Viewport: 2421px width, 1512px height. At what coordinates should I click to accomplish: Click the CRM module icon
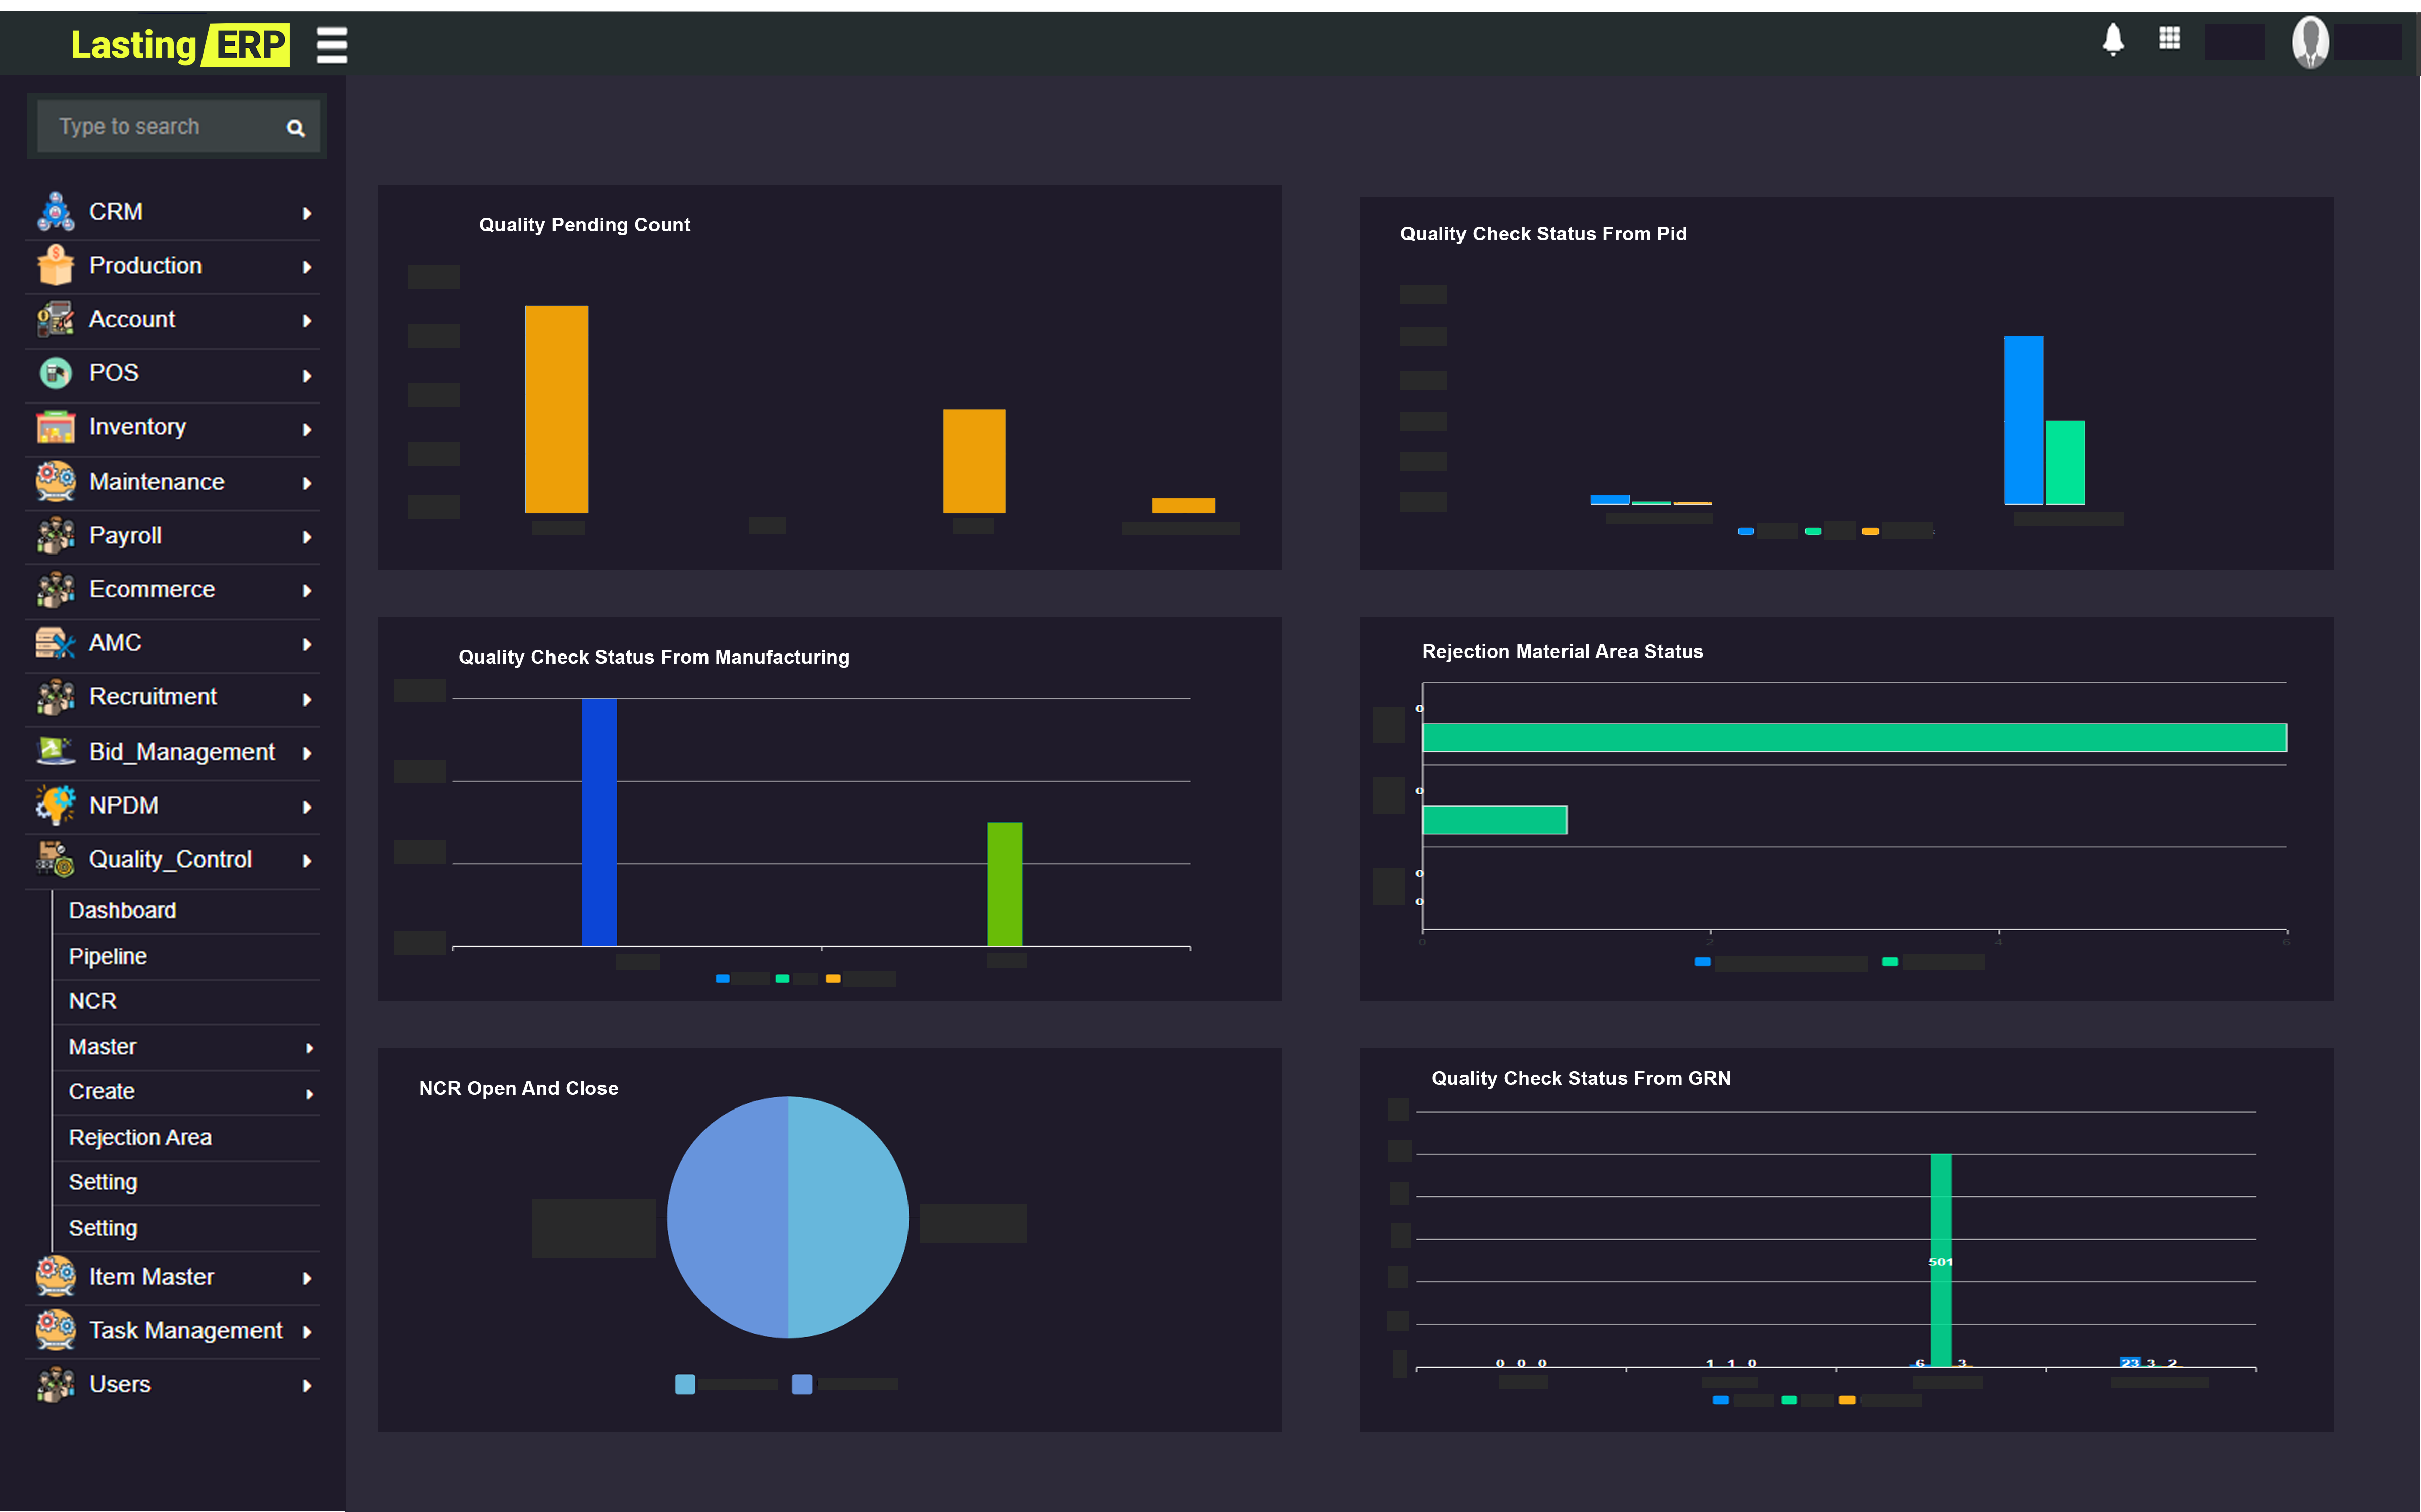click(55, 212)
